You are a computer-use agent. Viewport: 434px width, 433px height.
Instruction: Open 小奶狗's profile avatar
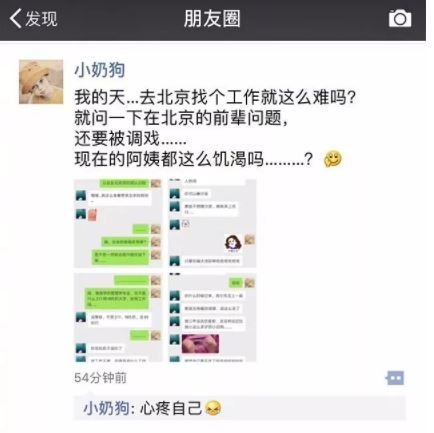point(41,82)
